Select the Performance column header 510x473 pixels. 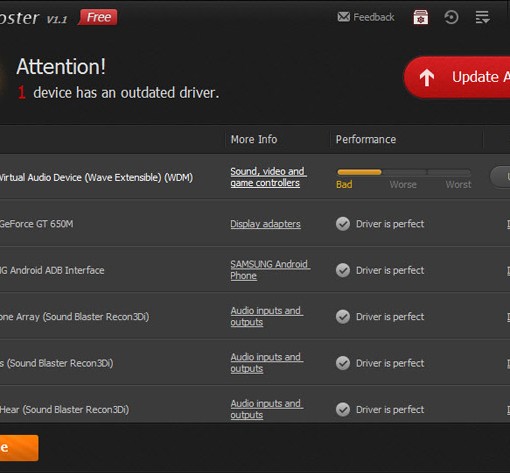366,139
